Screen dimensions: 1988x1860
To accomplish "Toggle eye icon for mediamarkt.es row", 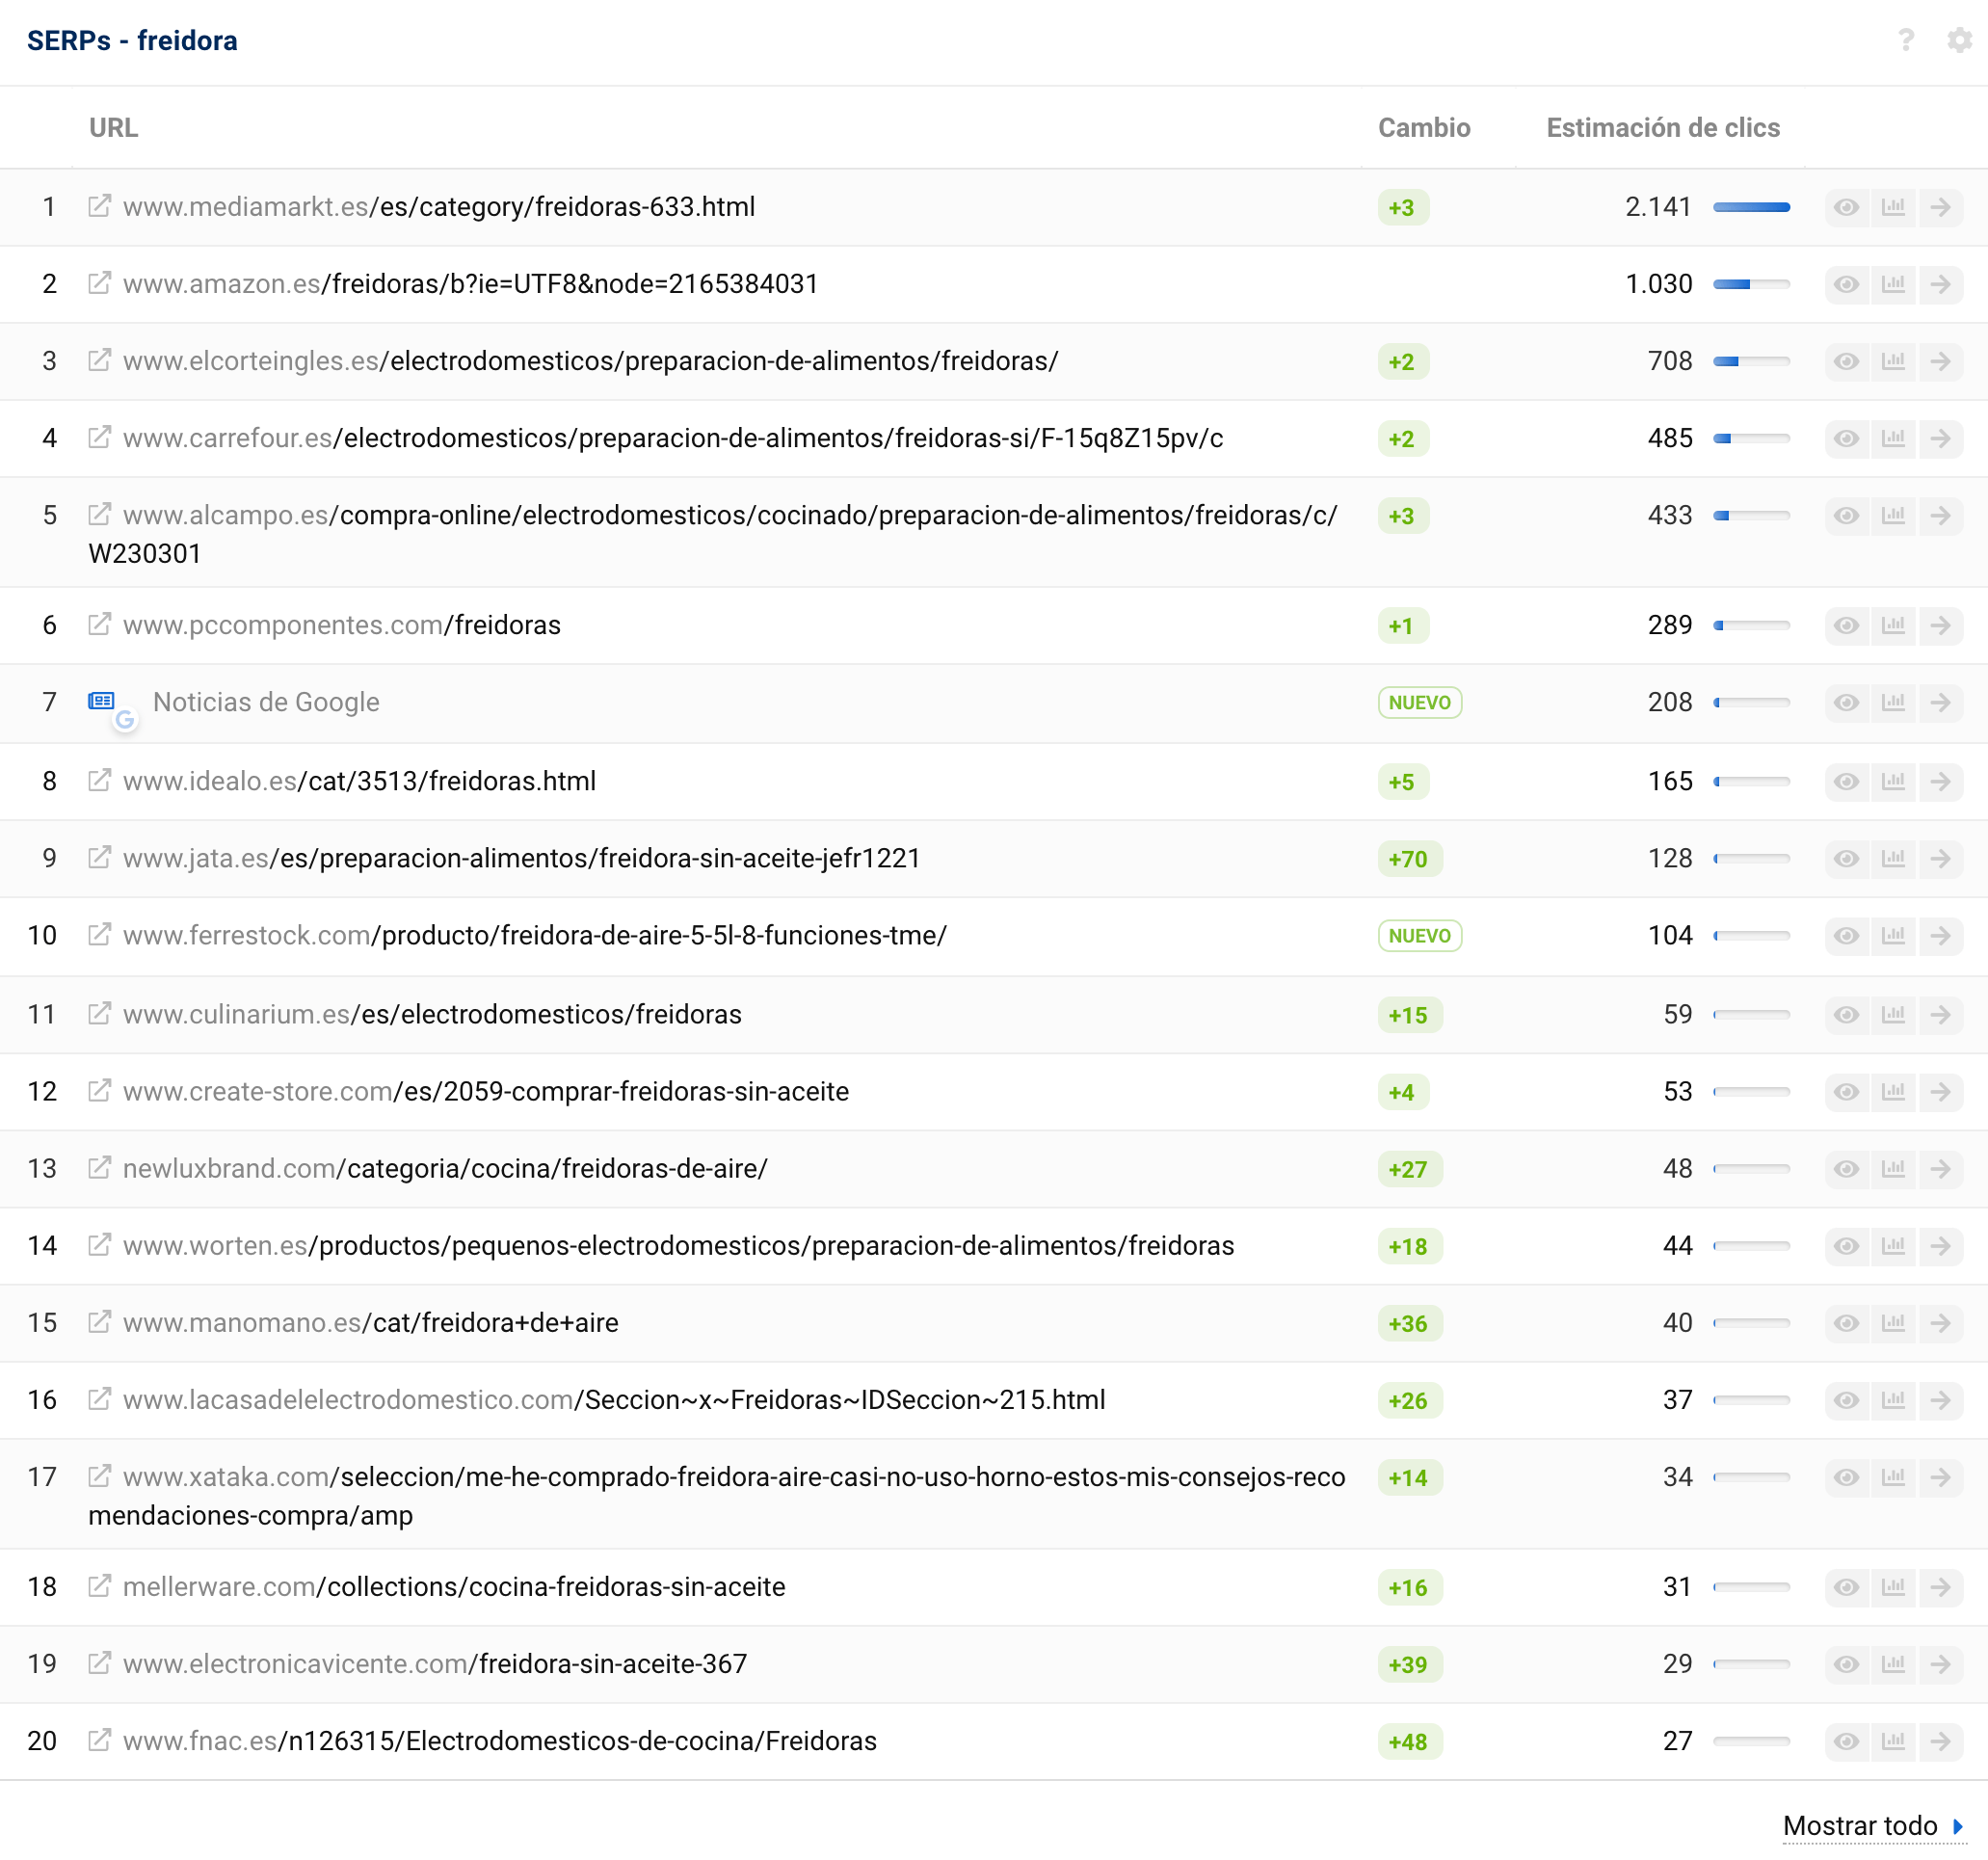I will (1846, 207).
